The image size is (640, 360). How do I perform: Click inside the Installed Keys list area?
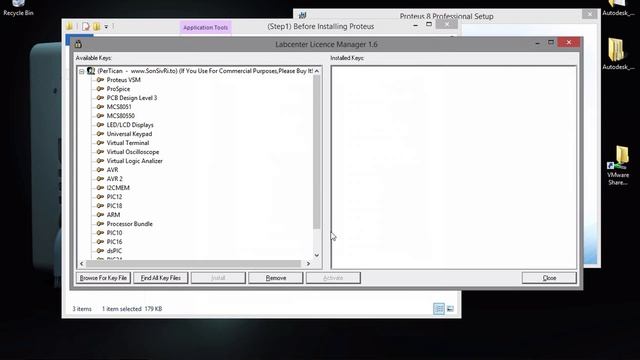coord(453,167)
